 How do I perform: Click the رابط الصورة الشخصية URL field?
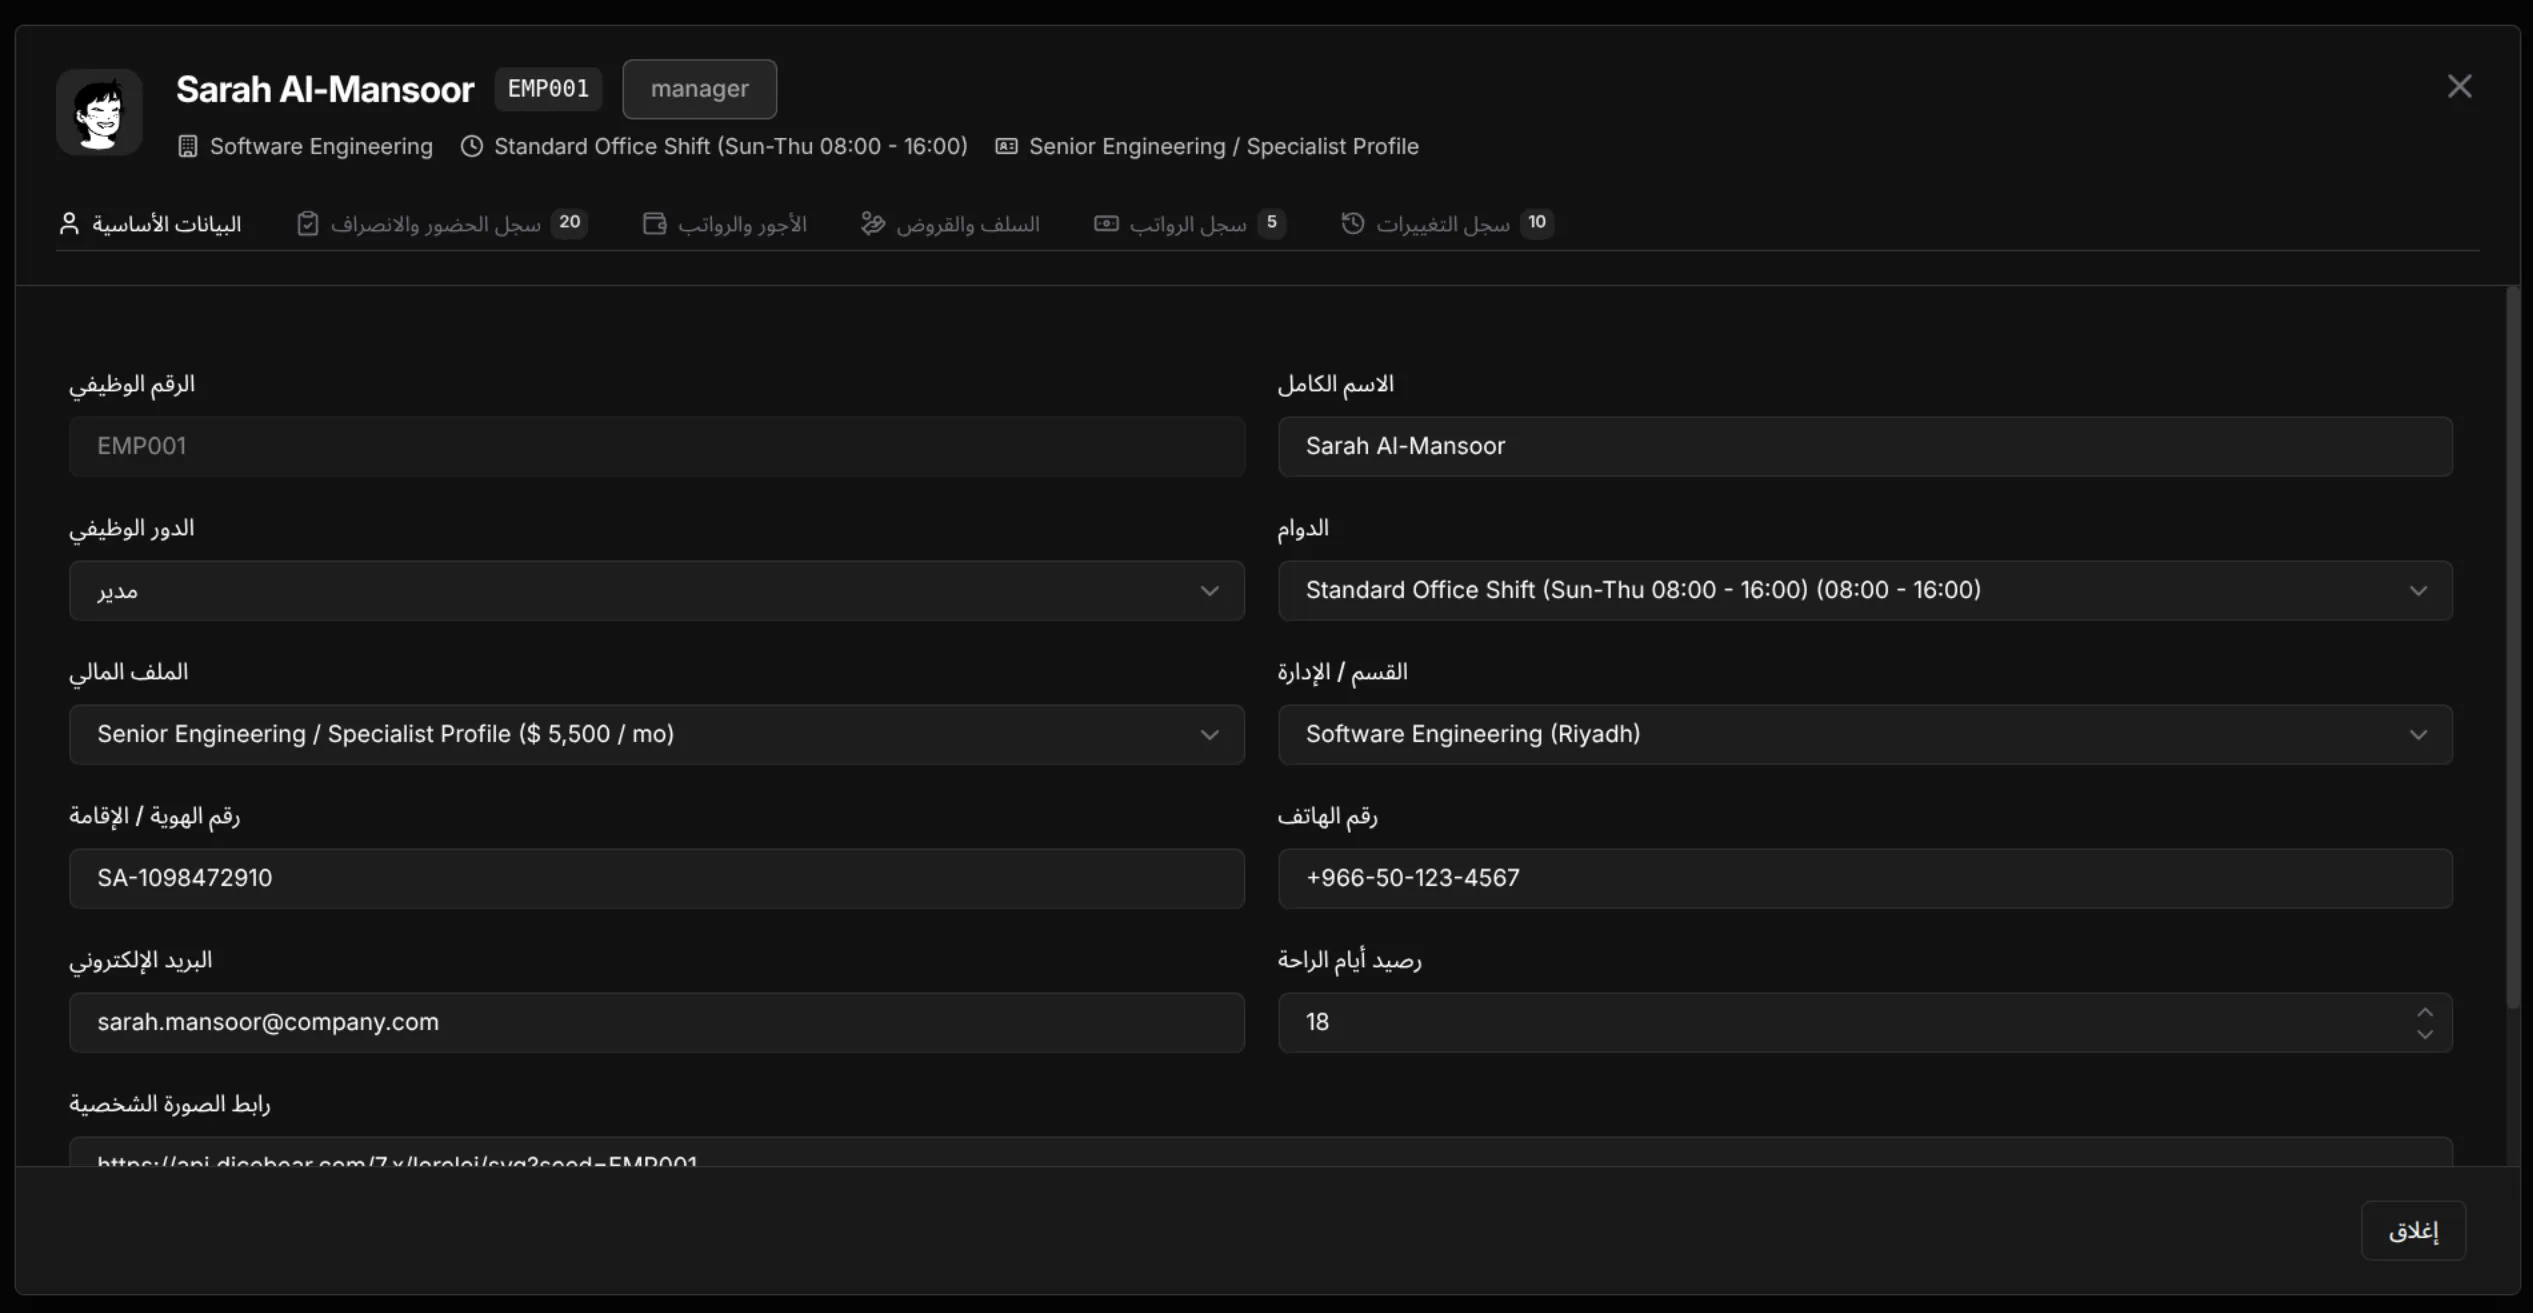[x=1261, y=1152]
